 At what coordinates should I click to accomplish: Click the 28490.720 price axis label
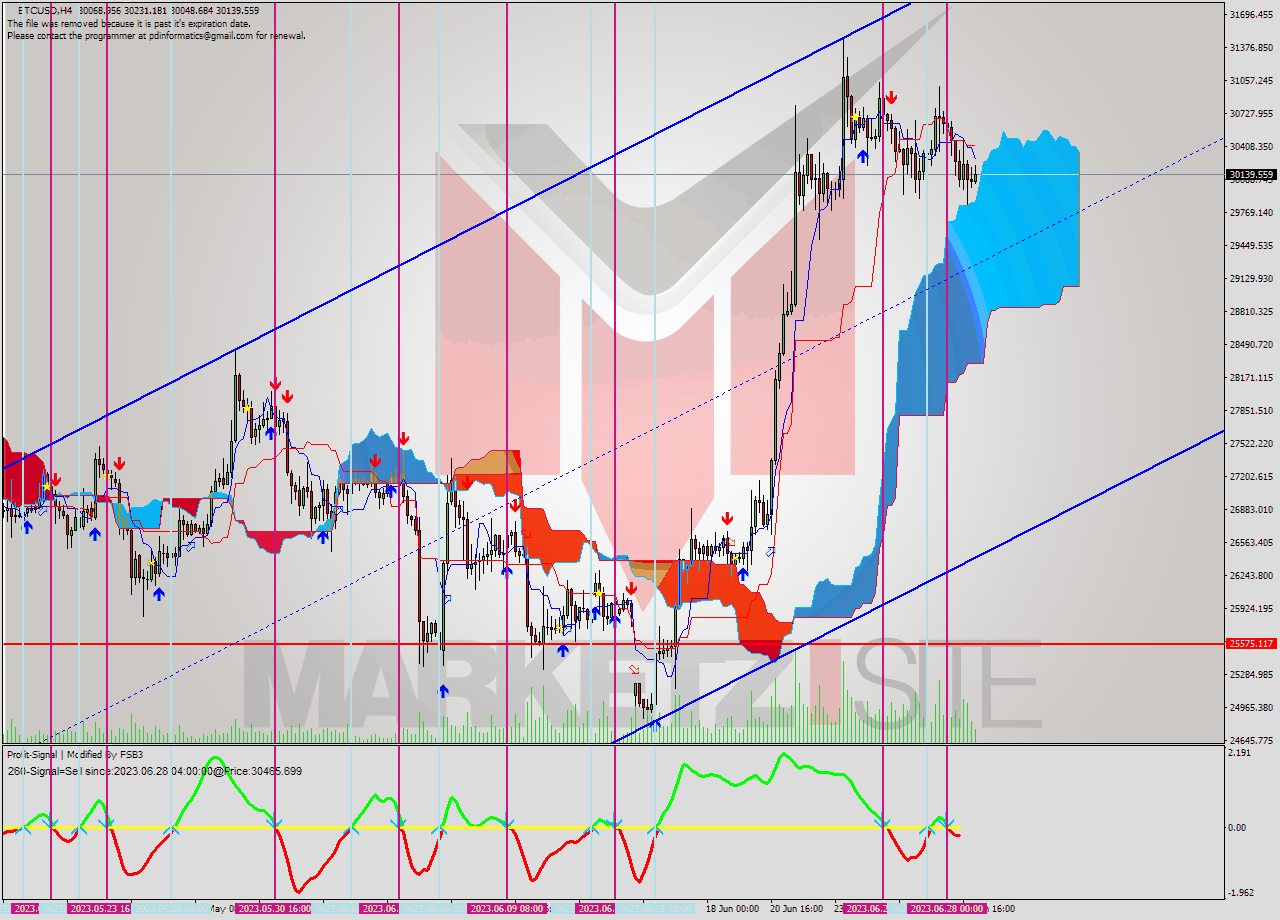[1251, 344]
